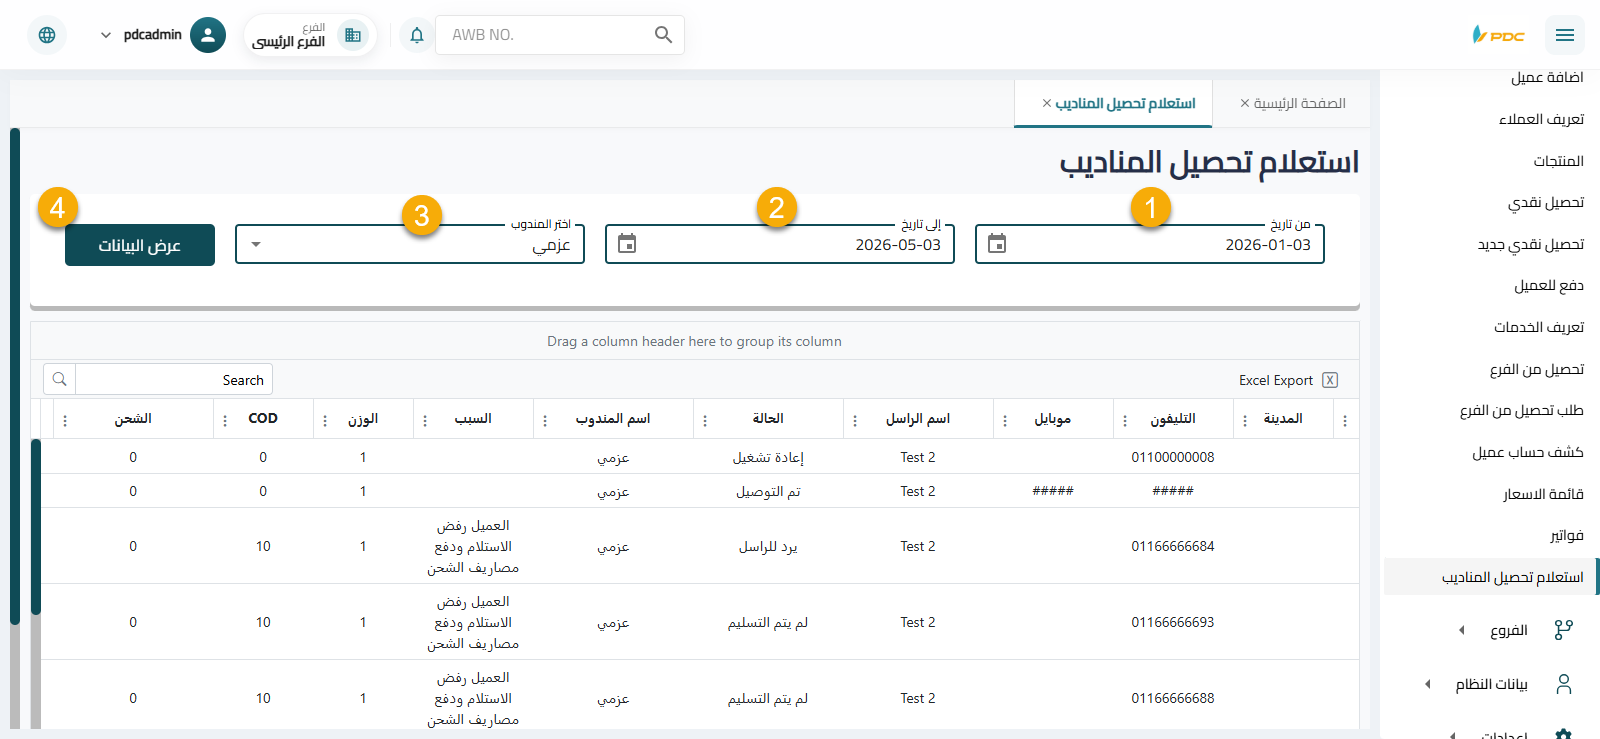The width and height of the screenshot is (1600, 739).
Task: Open قائمة الاسعار in sidebar
Action: coord(1543,494)
